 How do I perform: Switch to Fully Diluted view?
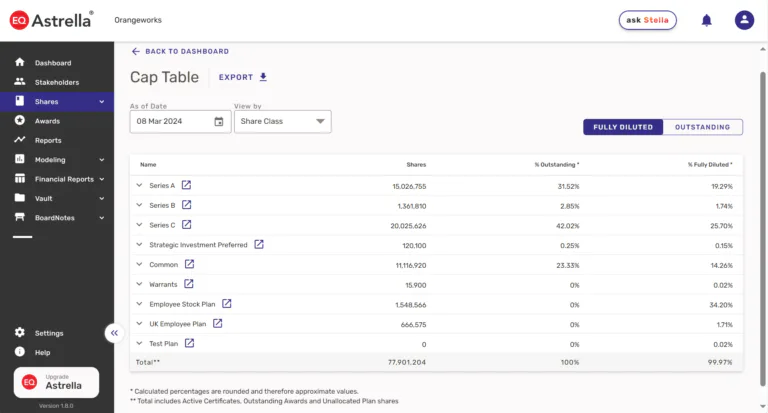pyautogui.click(x=623, y=127)
